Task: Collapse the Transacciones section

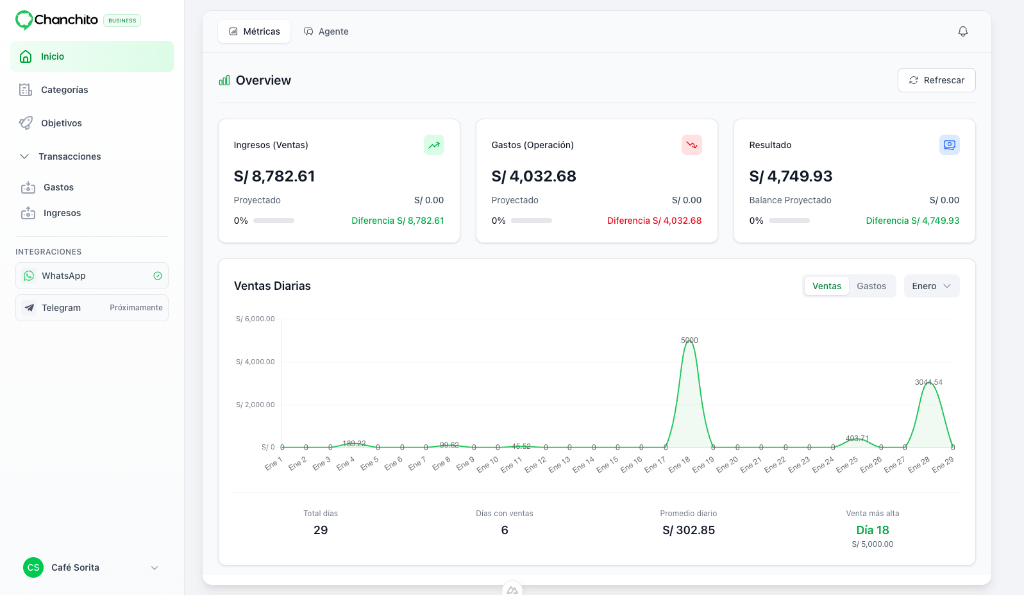Action: click(25, 157)
